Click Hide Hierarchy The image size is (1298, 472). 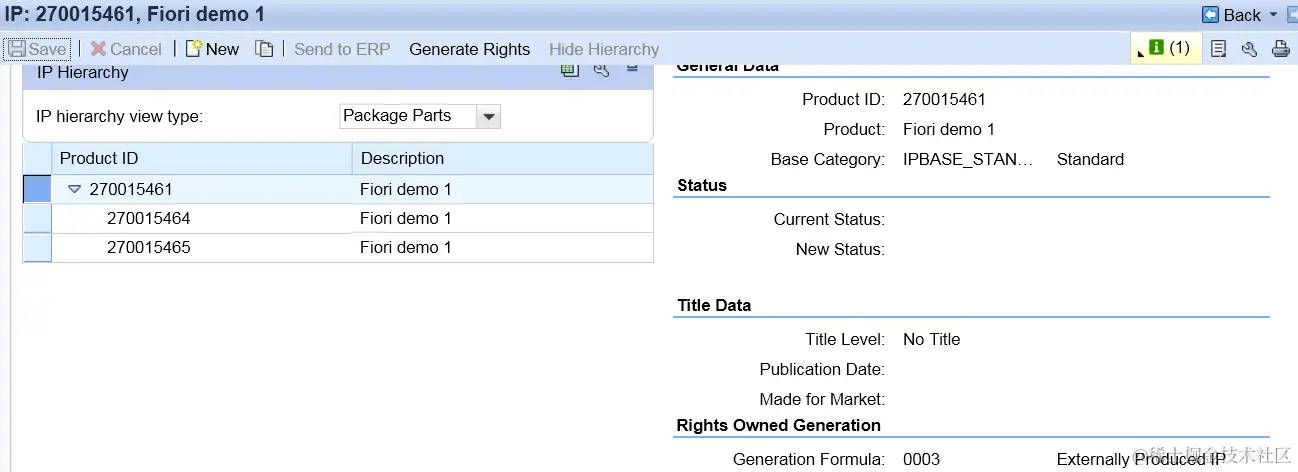pos(604,49)
